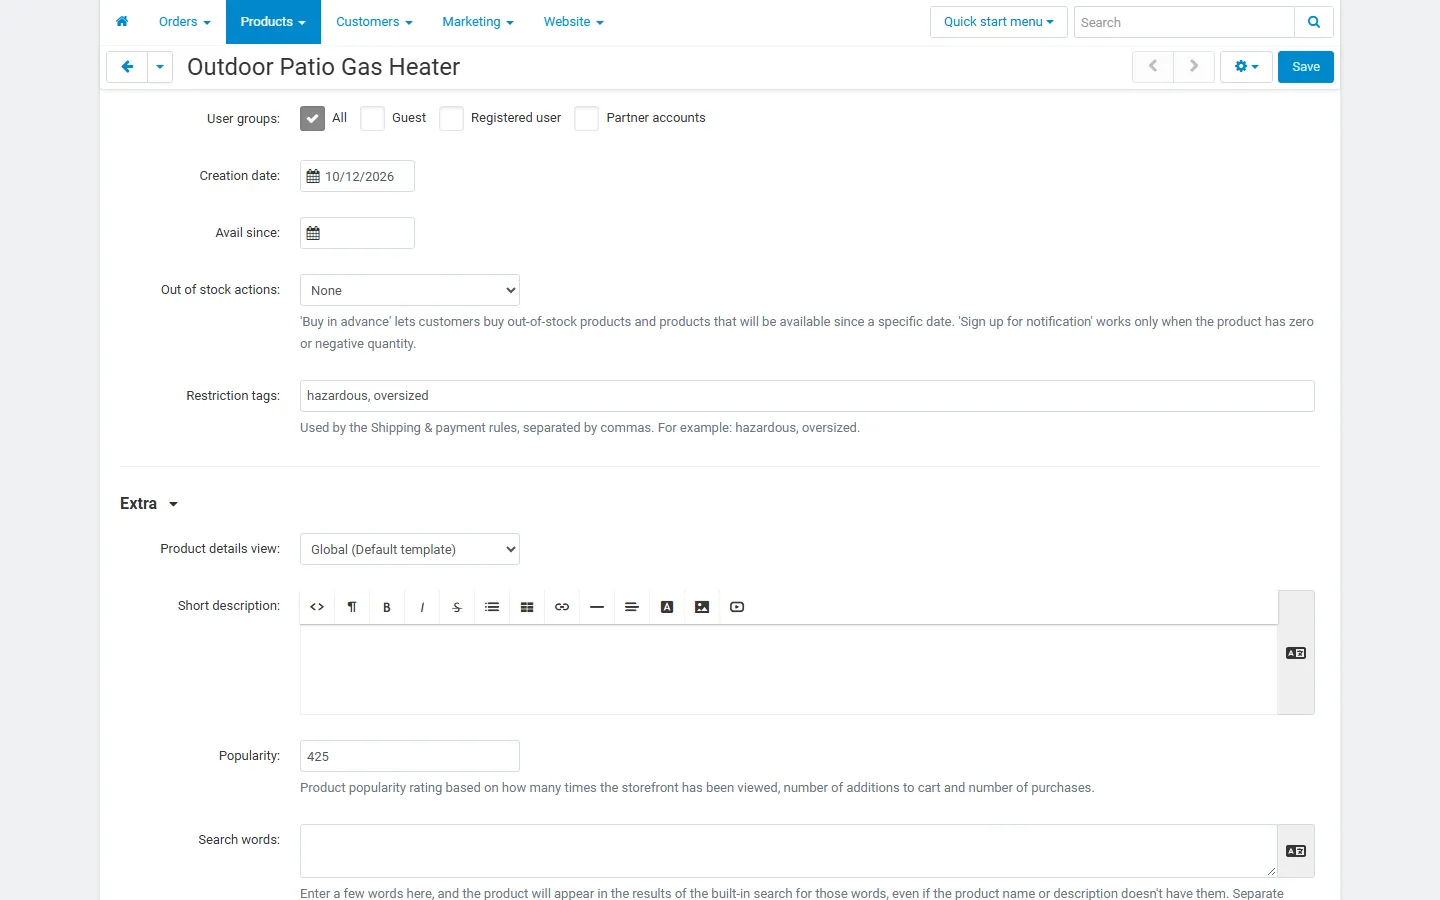Open the gear settings menu
The image size is (1440, 900).
(1246, 67)
